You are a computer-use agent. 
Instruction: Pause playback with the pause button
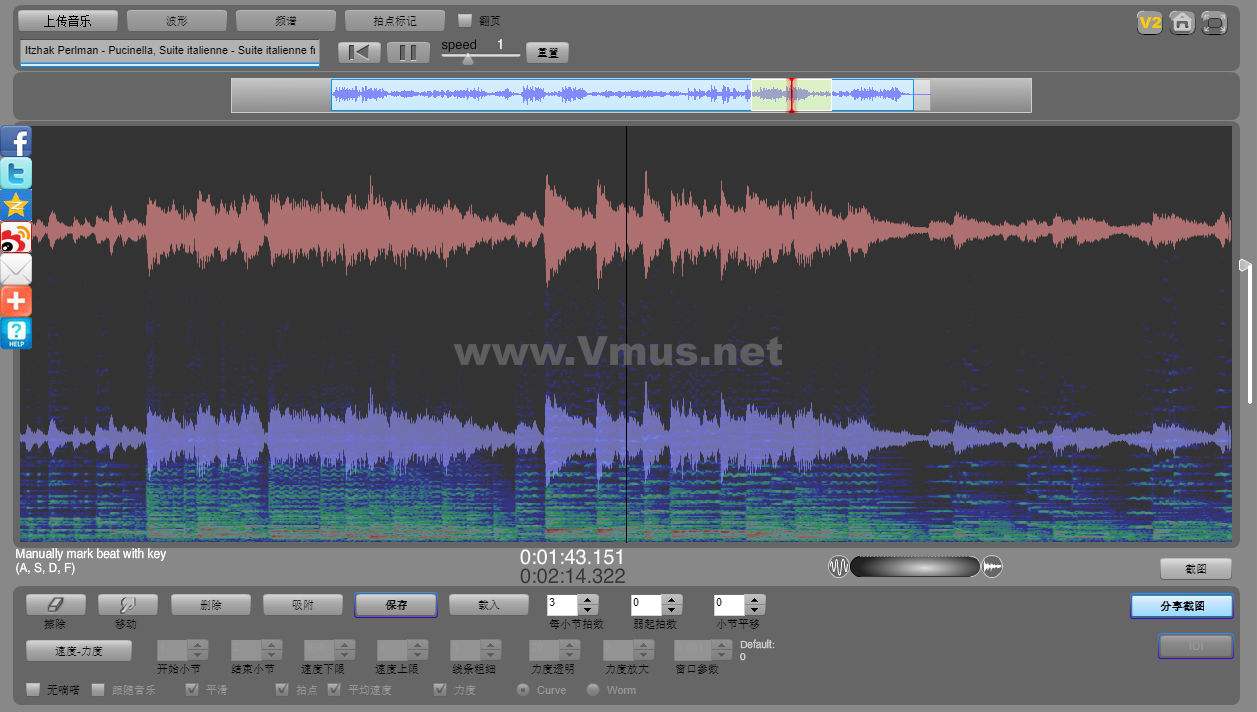[x=408, y=53]
